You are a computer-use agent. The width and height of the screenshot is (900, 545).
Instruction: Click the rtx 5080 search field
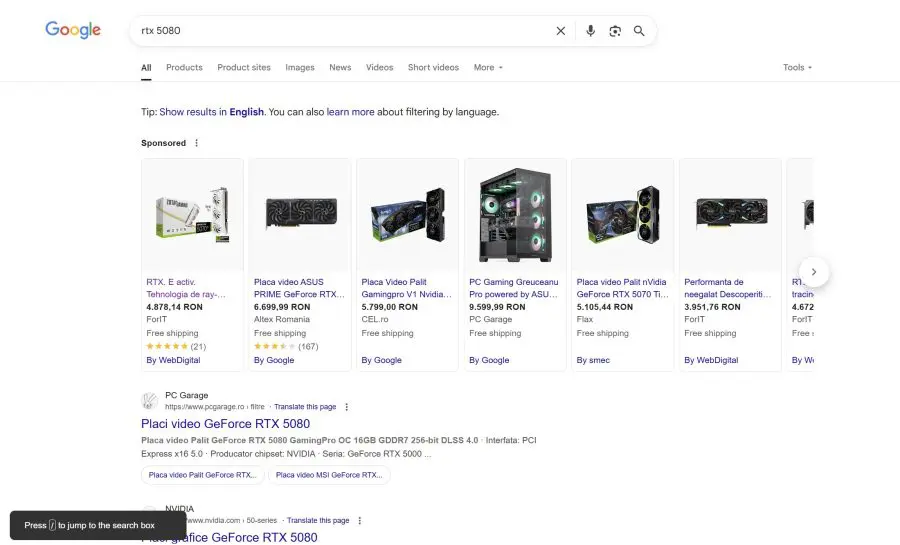coord(344,30)
